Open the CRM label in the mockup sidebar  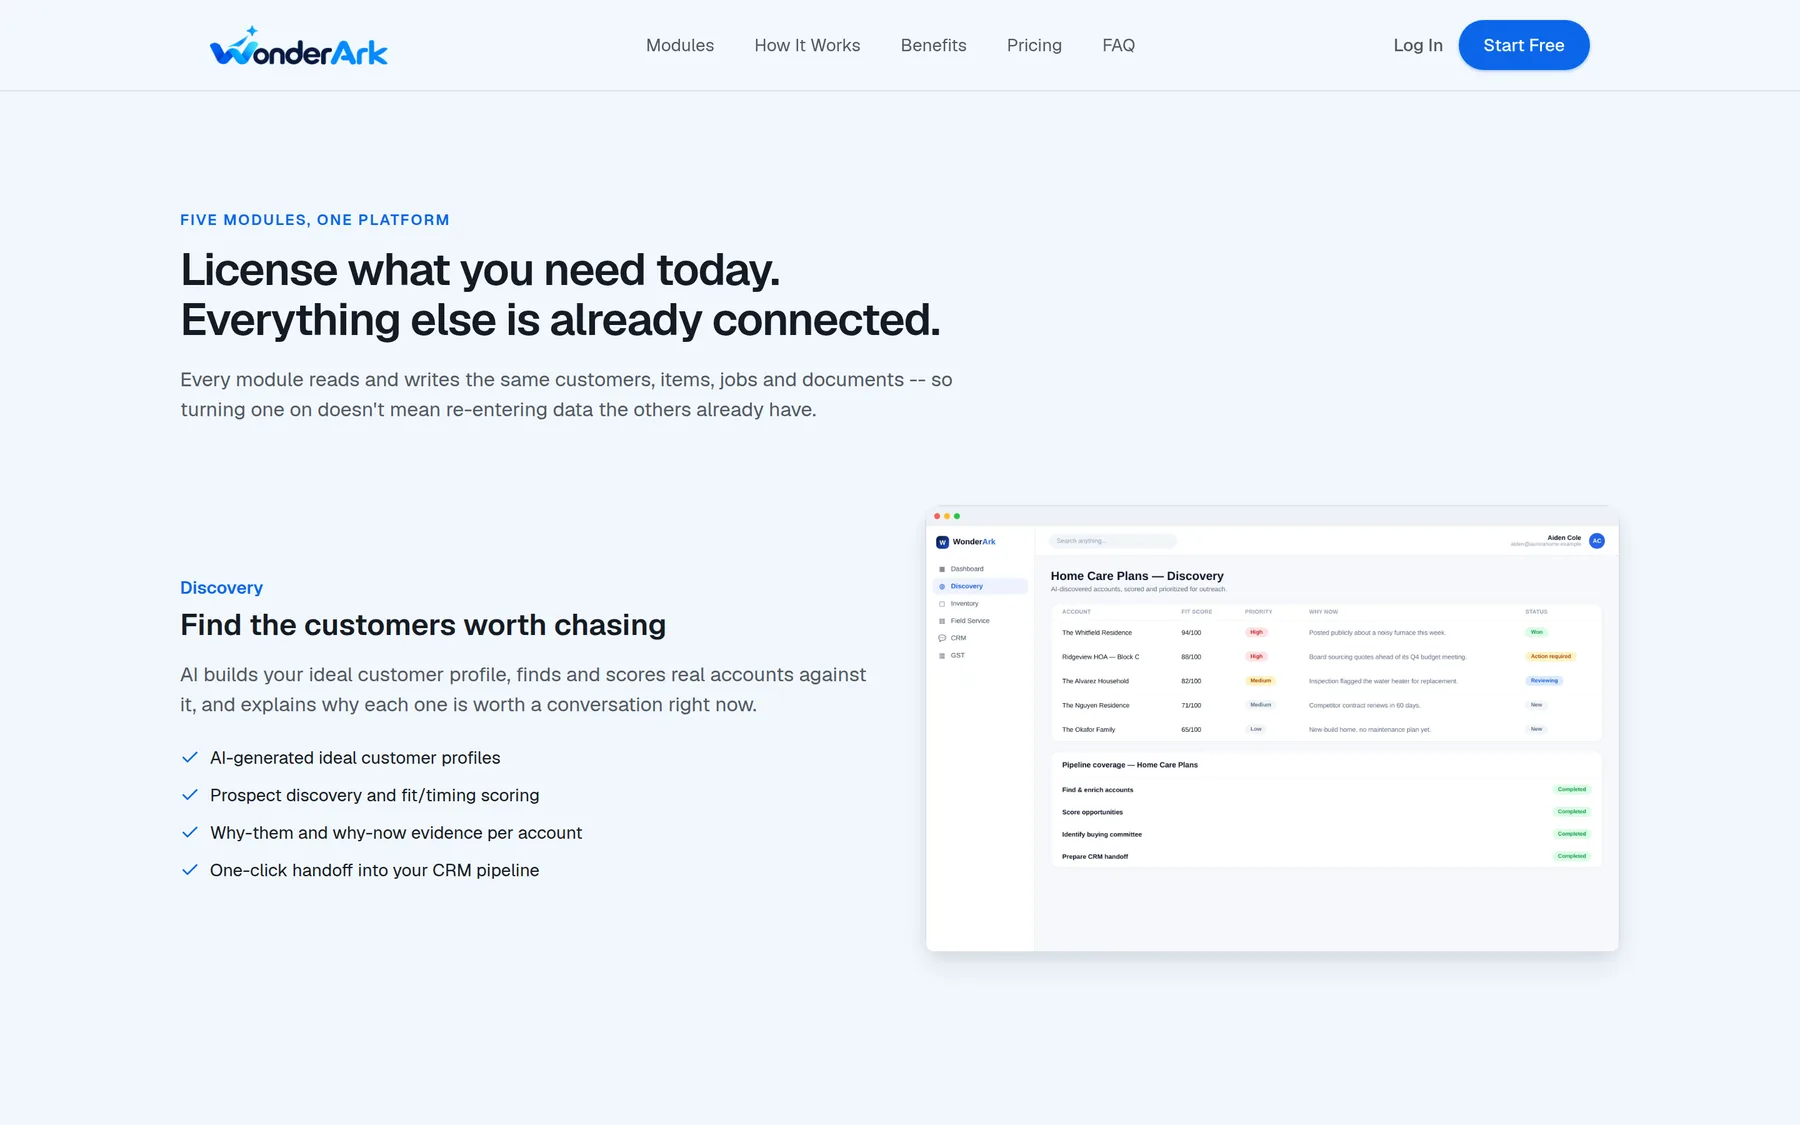click(958, 638)
